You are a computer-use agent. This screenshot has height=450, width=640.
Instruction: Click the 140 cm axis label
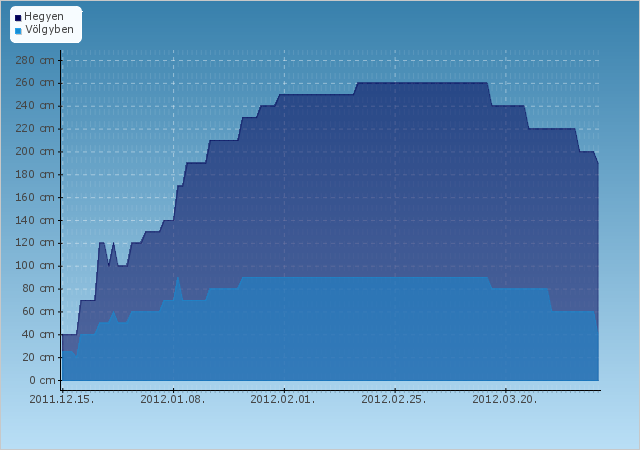35,220
